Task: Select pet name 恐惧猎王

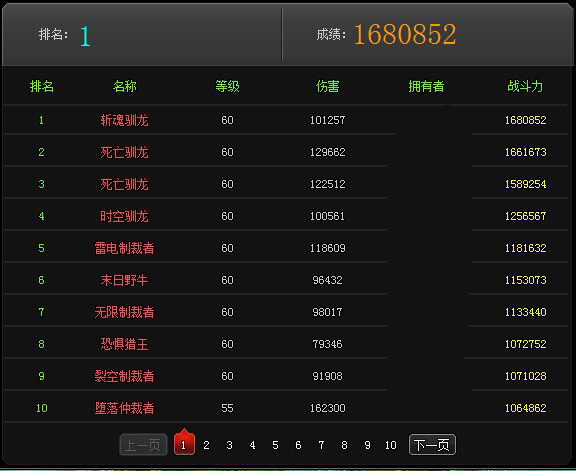Action: click(125, 344)
